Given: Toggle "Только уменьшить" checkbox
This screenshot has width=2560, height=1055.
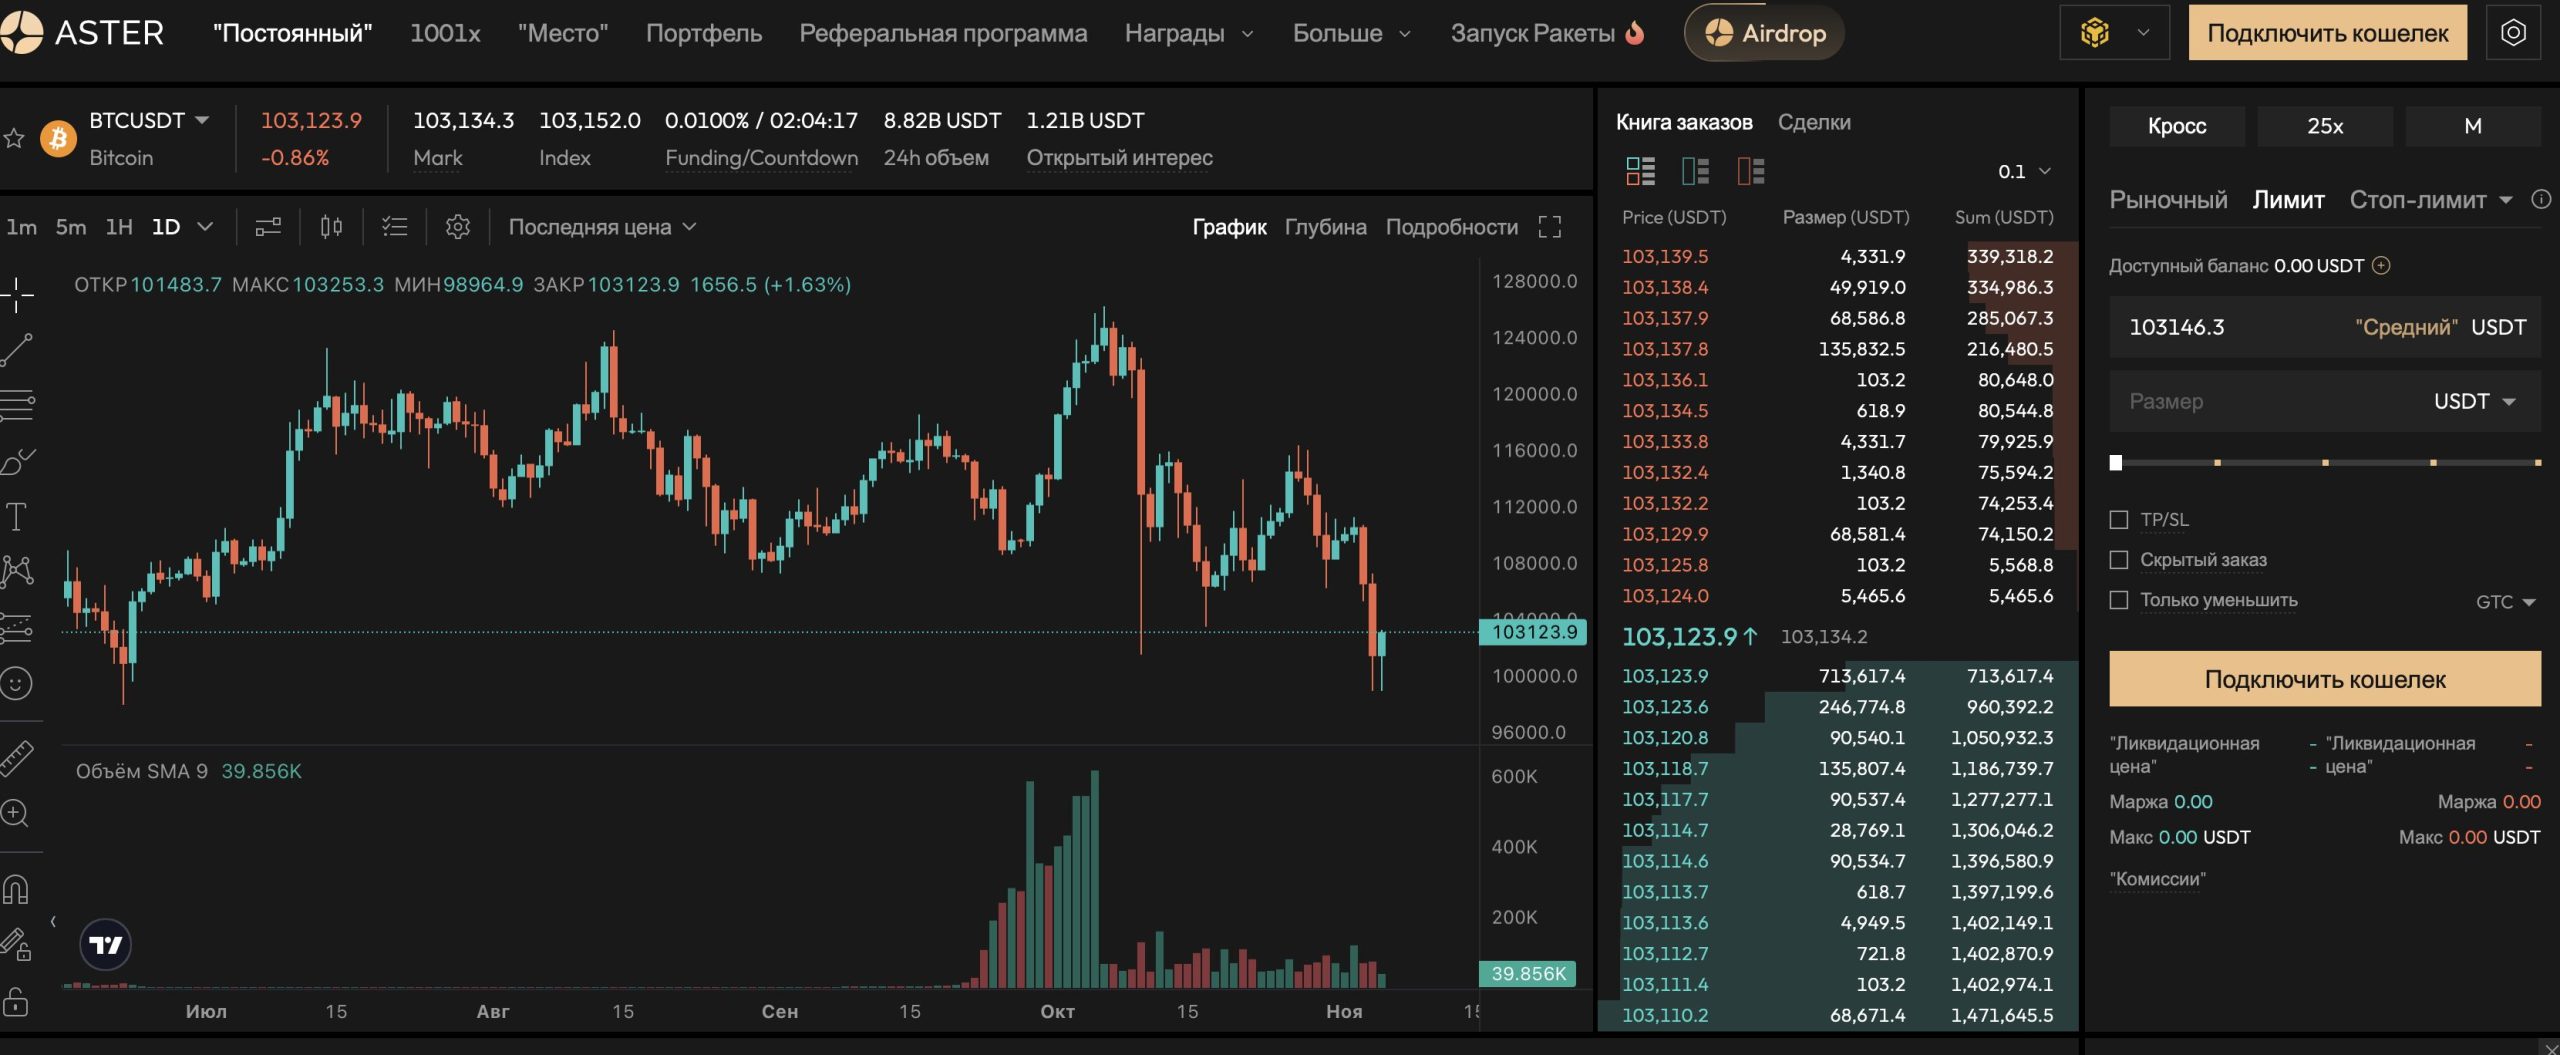Looking at the screenshot, I should [2118, 600].
